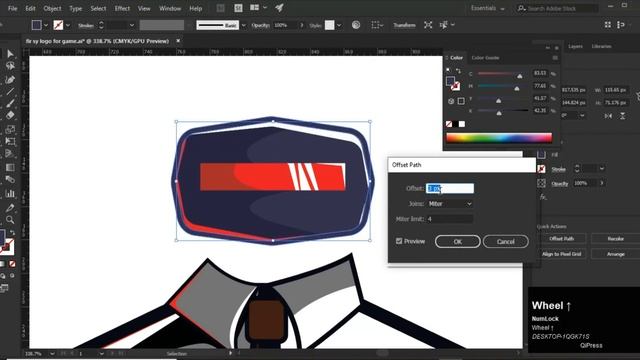Screen dimensions: 640x360
Task: Select the Gradient tool
Action: pos(10,167)
